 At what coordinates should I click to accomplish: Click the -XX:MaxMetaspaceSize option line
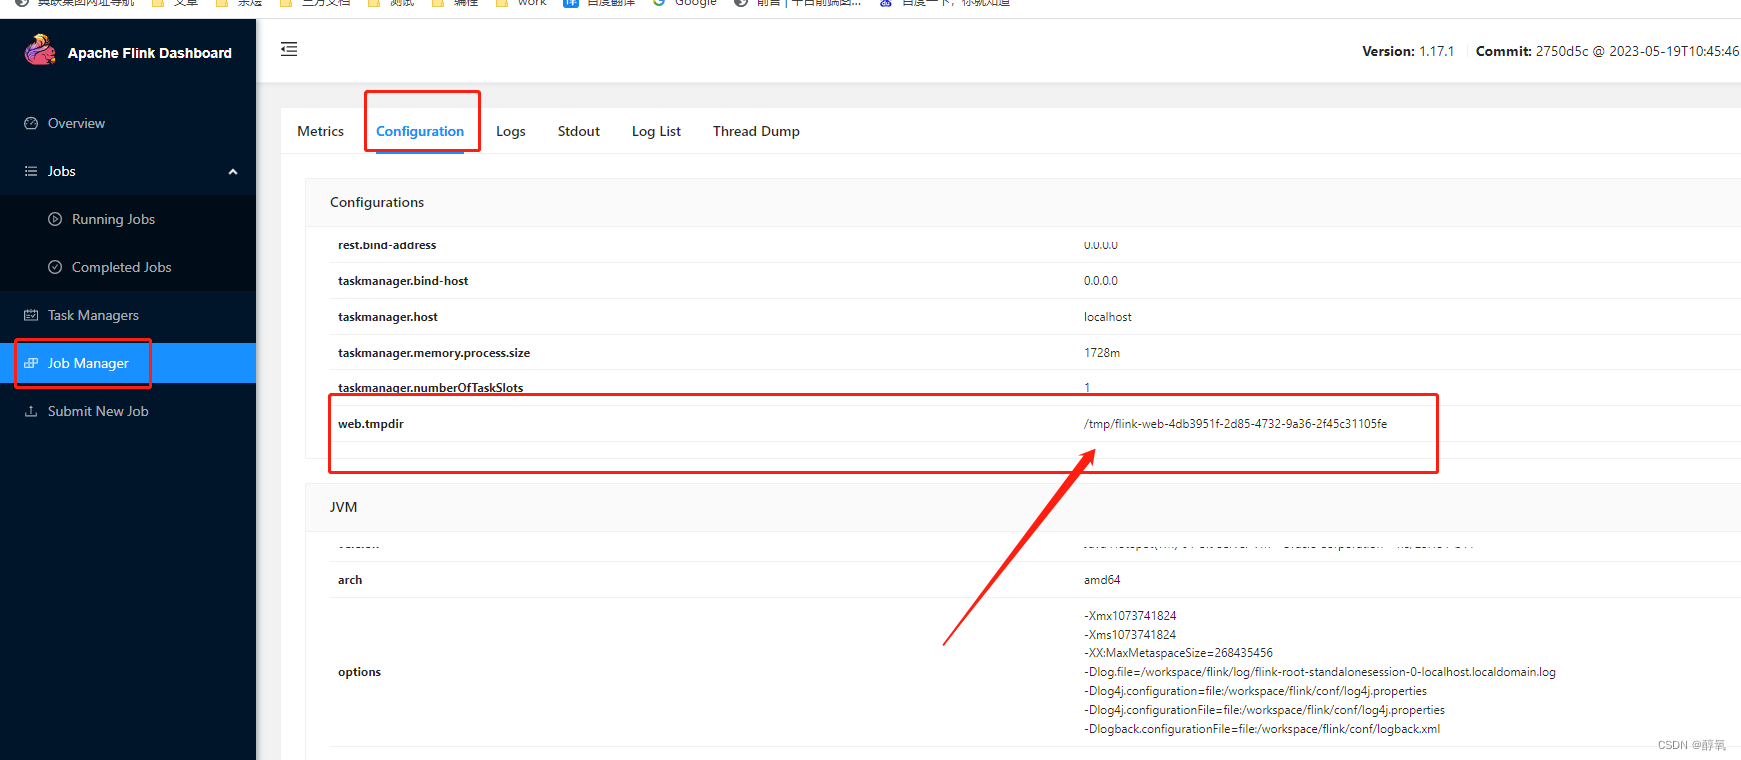(1178, 653)
